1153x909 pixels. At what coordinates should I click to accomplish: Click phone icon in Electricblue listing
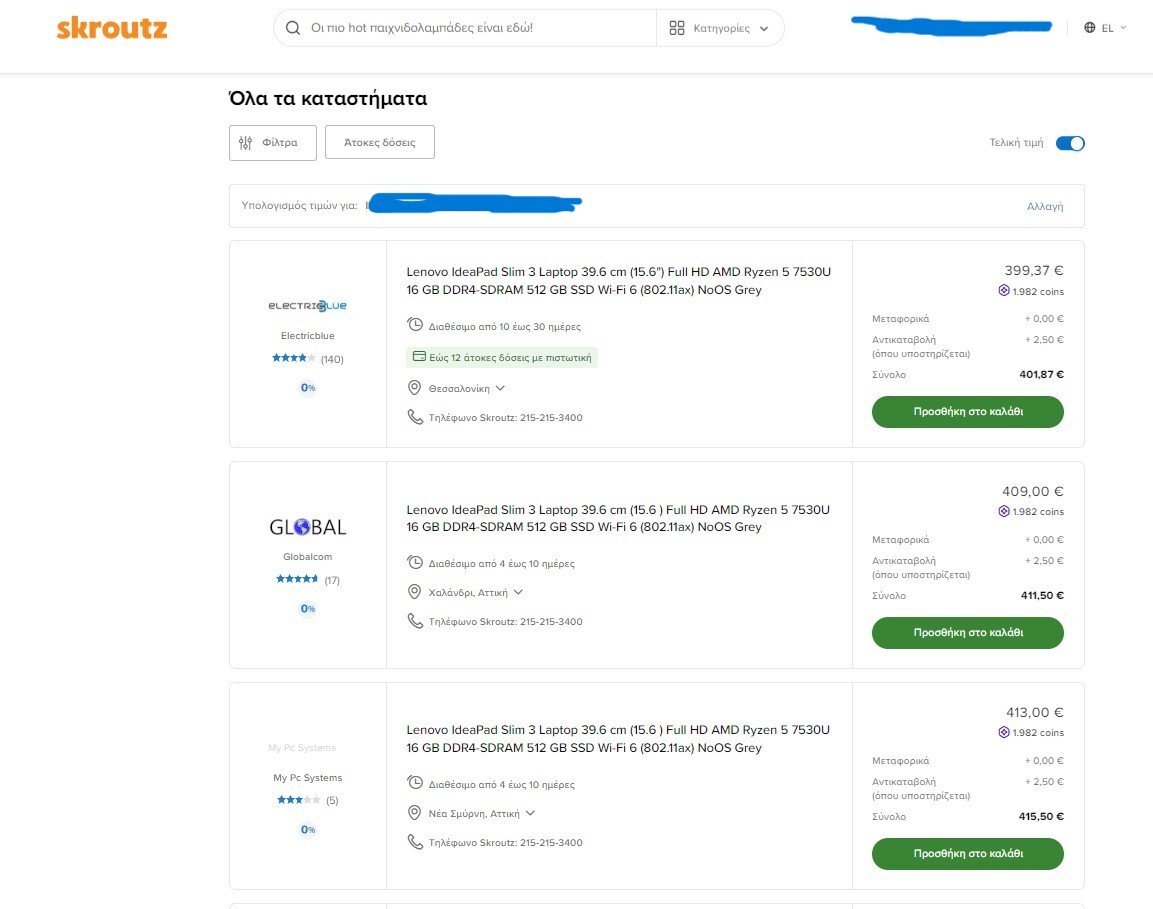click(415, 417)
